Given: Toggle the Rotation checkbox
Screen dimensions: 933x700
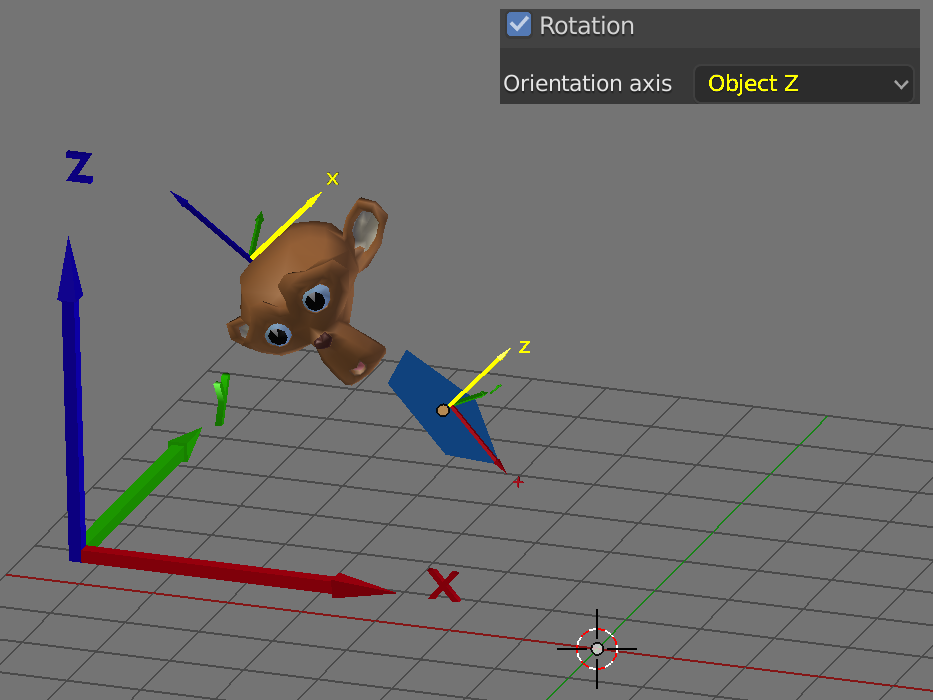Looking at the screenshot, I should (519, 25).
